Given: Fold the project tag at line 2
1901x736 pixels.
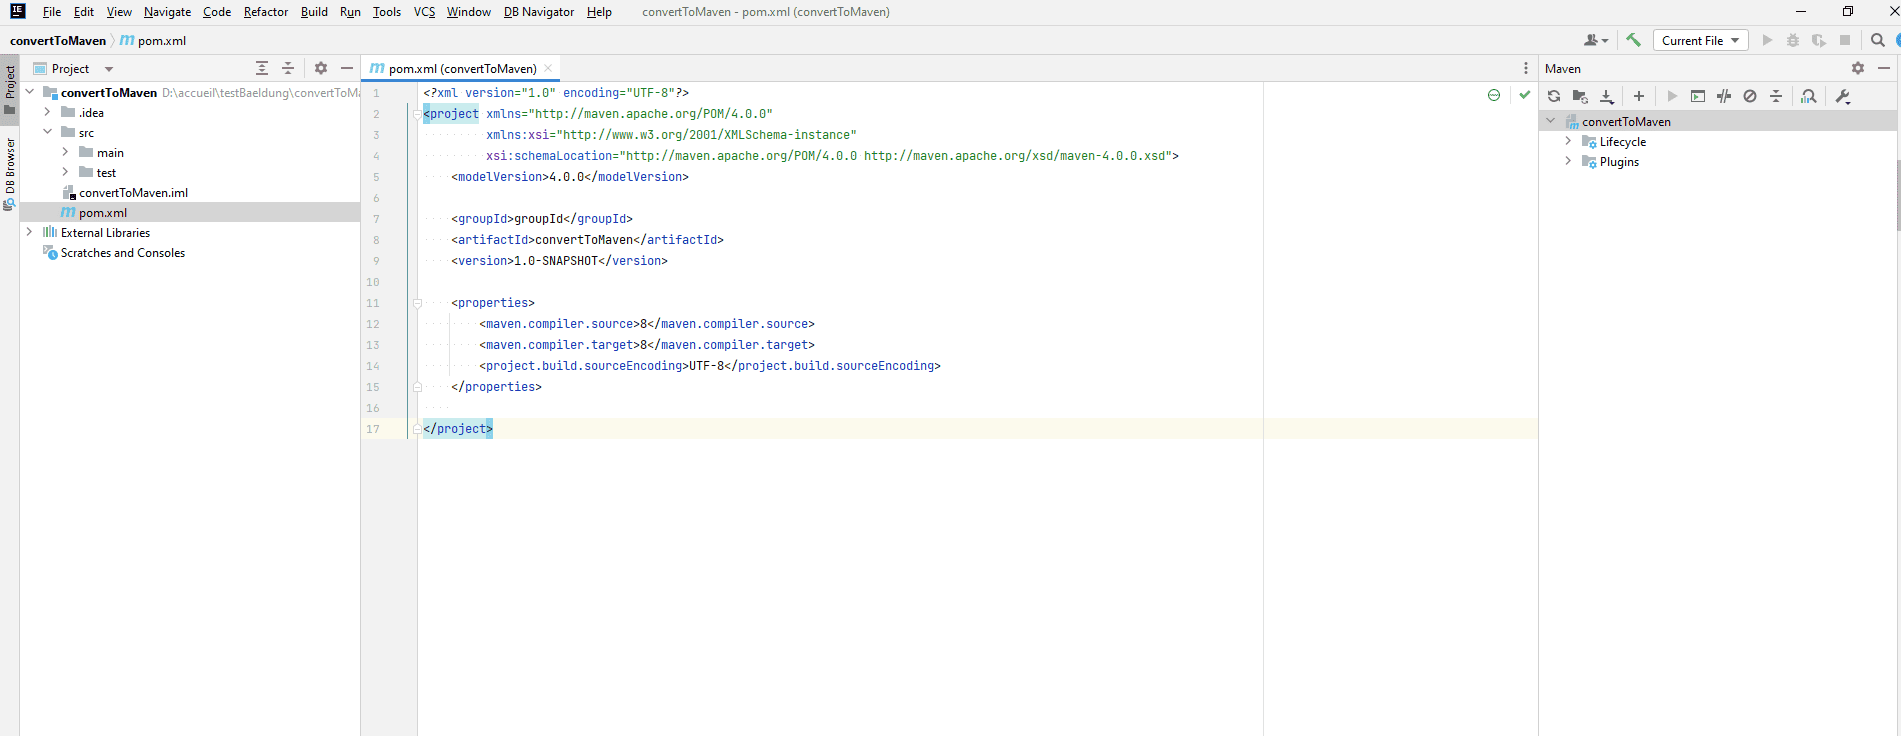Looking at the screenshot, I should click(x=417, y=114).
